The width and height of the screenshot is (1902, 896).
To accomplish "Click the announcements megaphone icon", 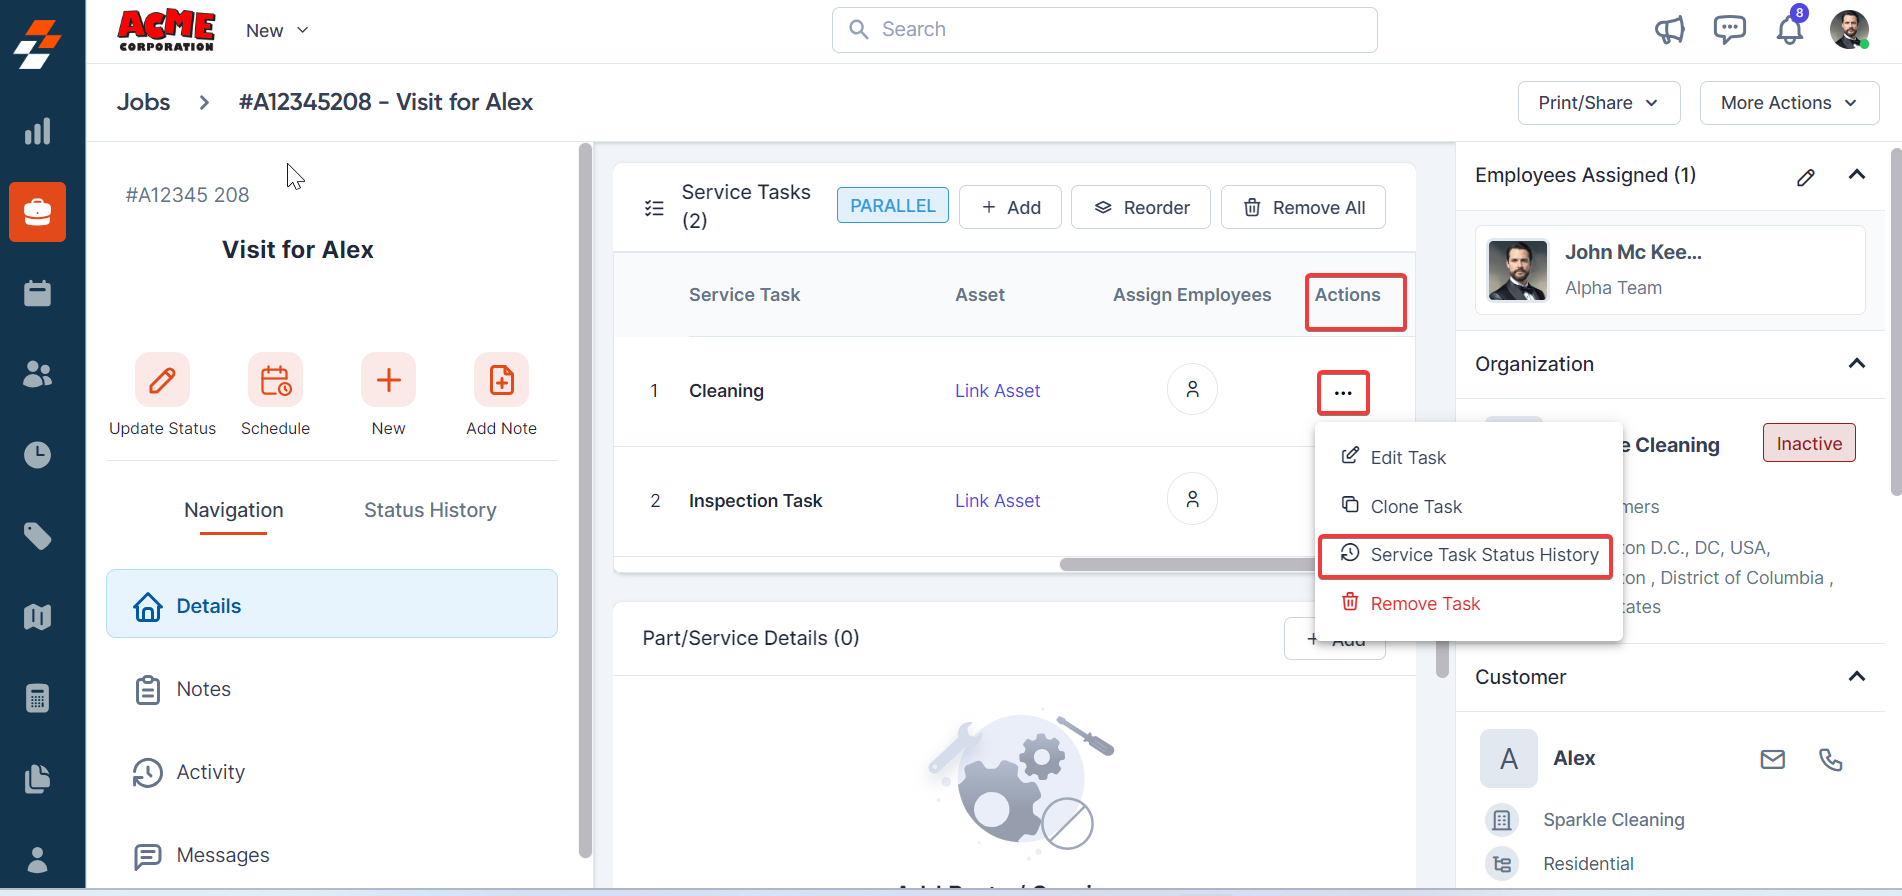I will click(x=1669, y=30).
